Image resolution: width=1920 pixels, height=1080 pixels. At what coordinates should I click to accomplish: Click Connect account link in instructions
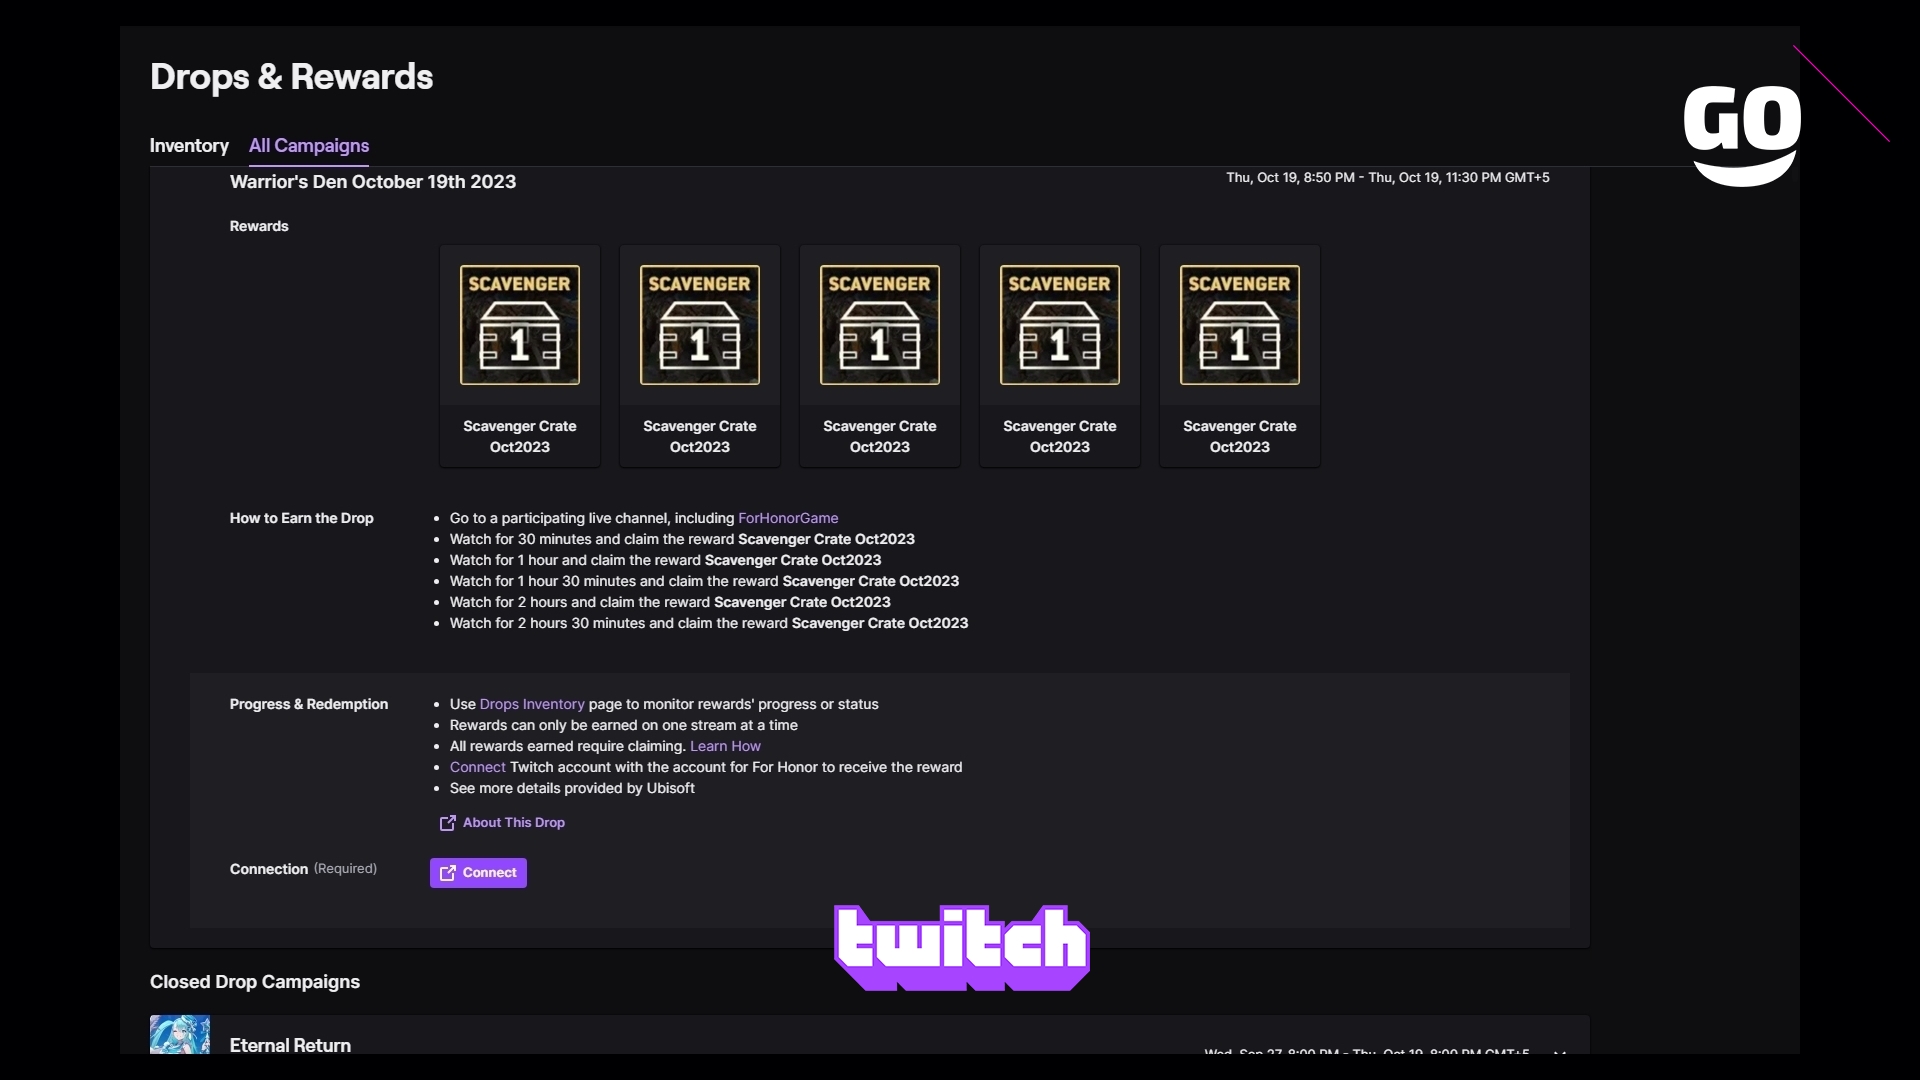click(x=476, y=766)
